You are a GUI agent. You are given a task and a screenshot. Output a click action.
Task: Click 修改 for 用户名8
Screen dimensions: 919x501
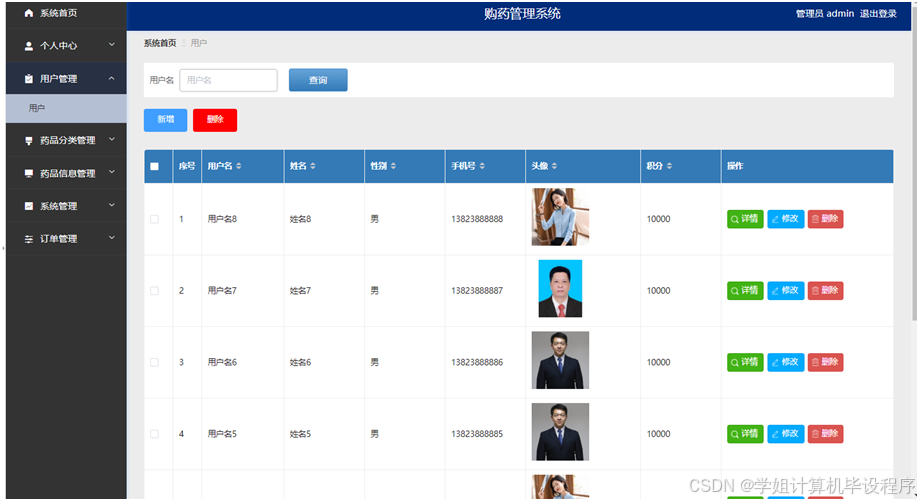[785, 219]
